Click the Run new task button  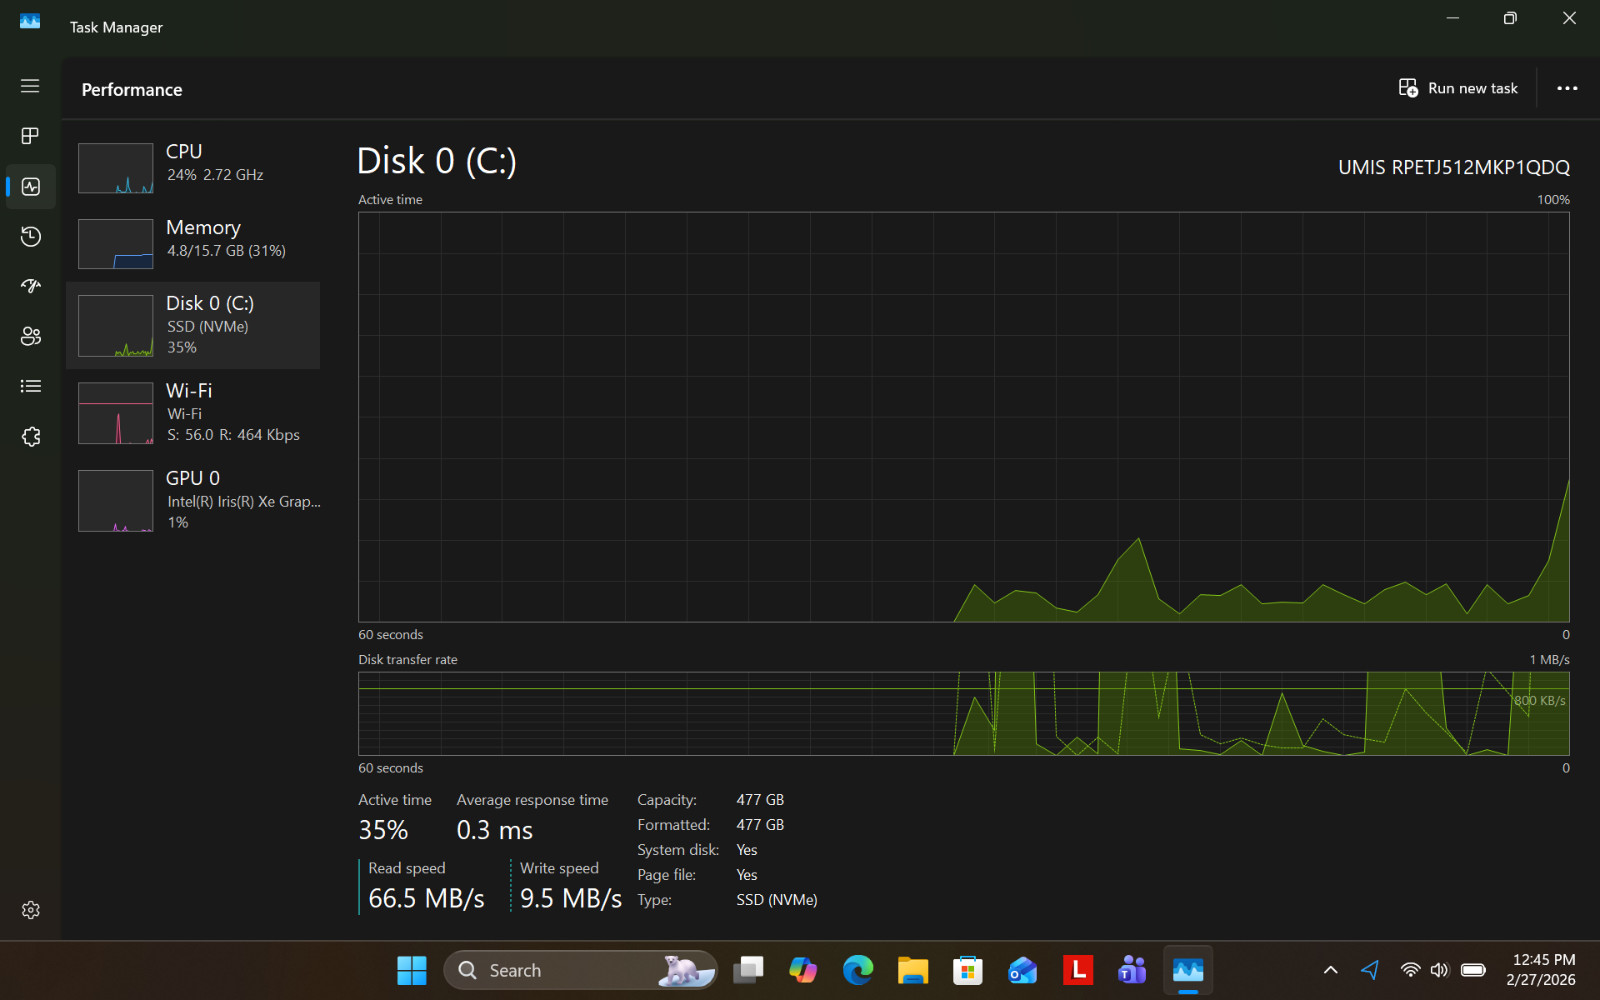click(x=1458, y=88)
